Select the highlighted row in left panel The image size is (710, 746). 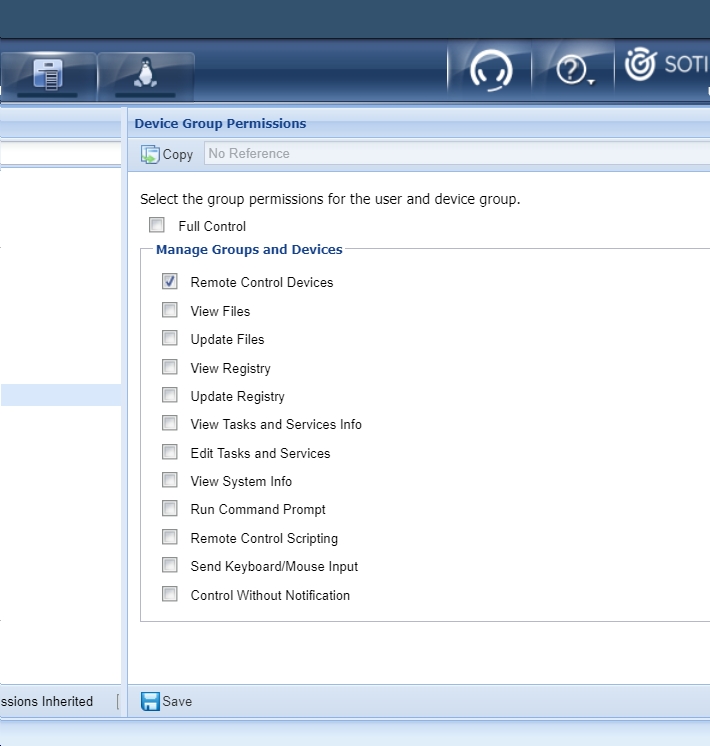pos(60,395)
